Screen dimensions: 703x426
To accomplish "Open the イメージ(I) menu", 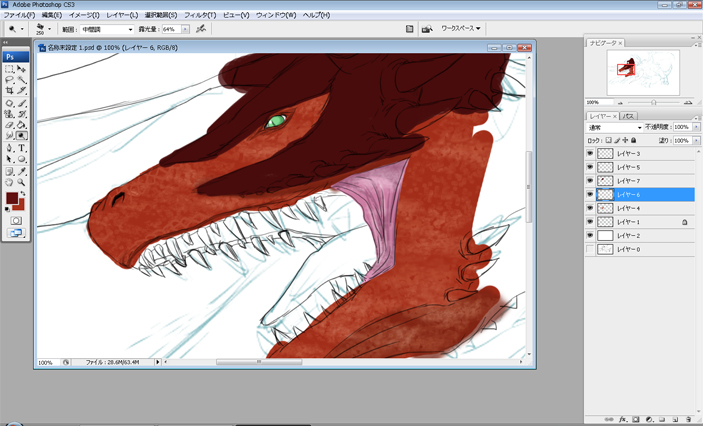I will click(x=84, y=15).
